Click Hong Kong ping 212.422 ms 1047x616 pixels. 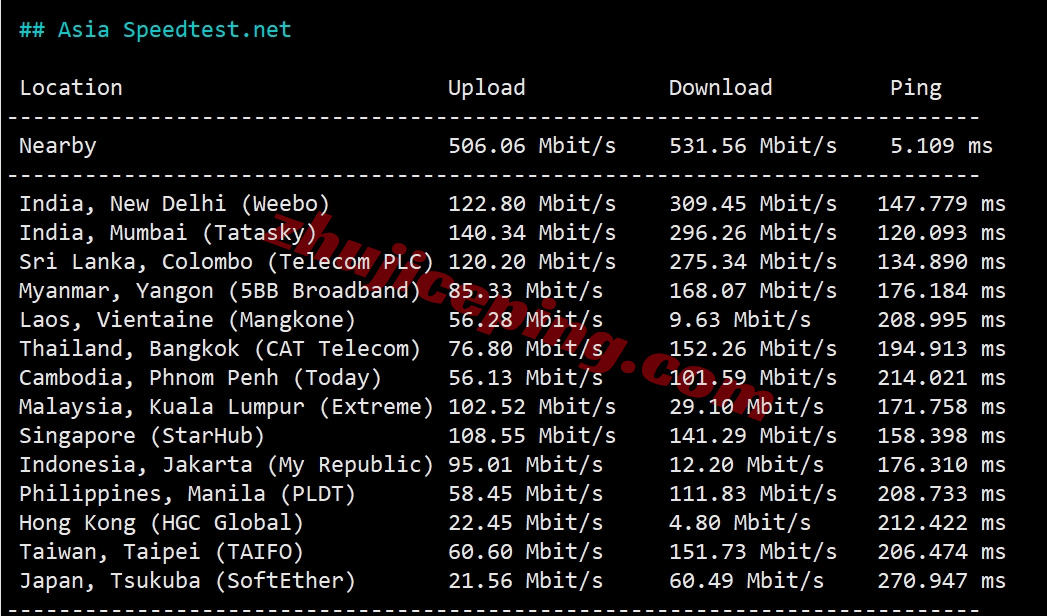(941, 523)
